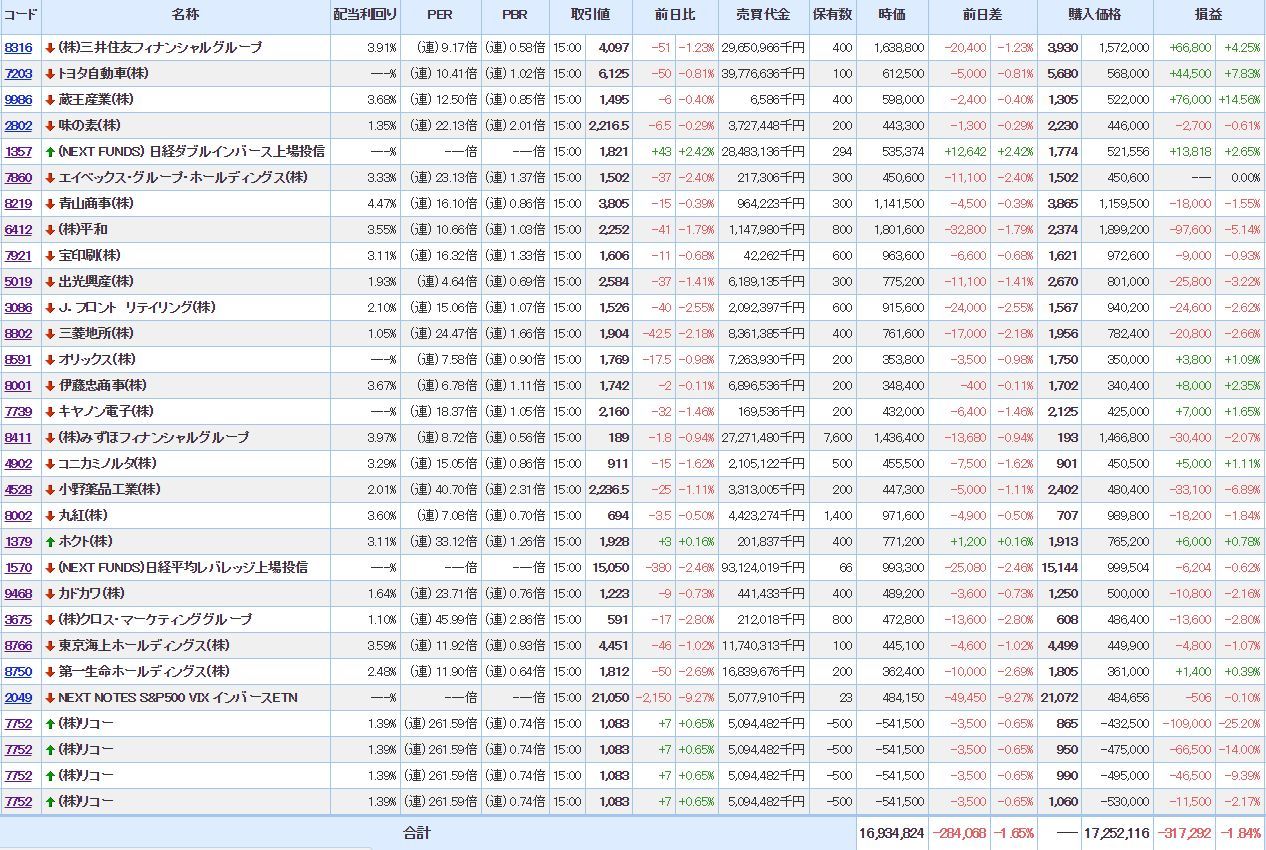Click the 保有数 column header
Viewport: 1266px width, 850px height.
point(832,15)
